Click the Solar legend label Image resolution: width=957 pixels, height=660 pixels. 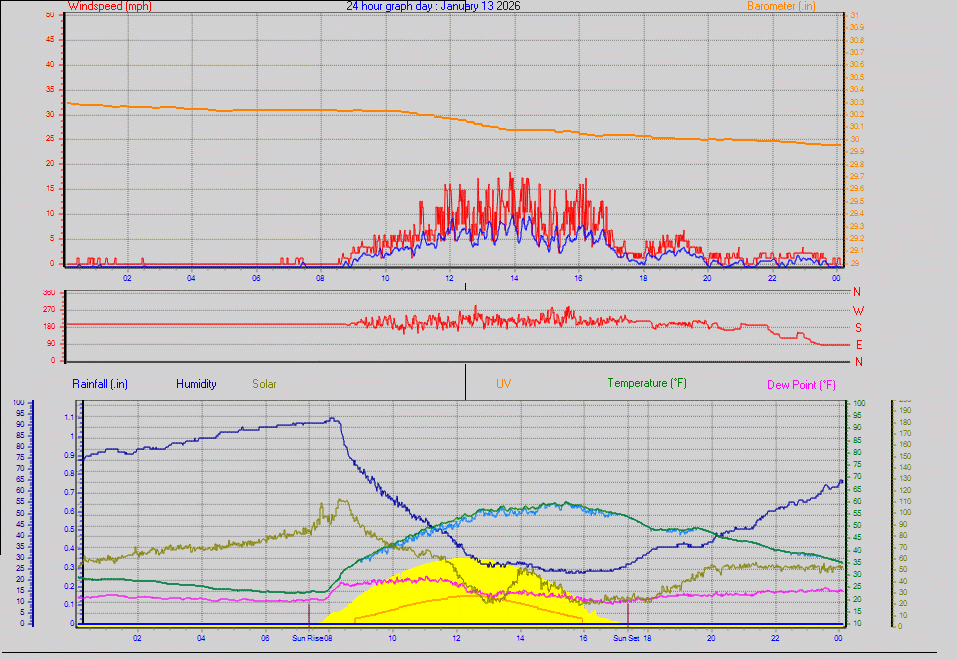click(264, 384)
